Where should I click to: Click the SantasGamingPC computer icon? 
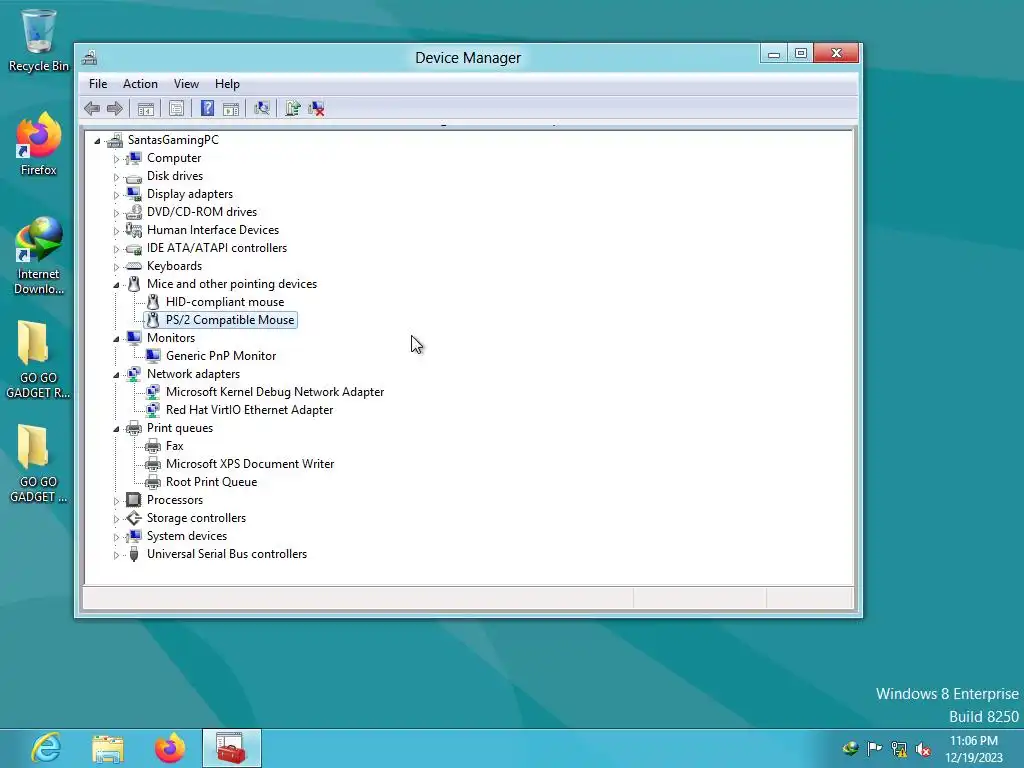pyautogui.click(x=115, y=140)
